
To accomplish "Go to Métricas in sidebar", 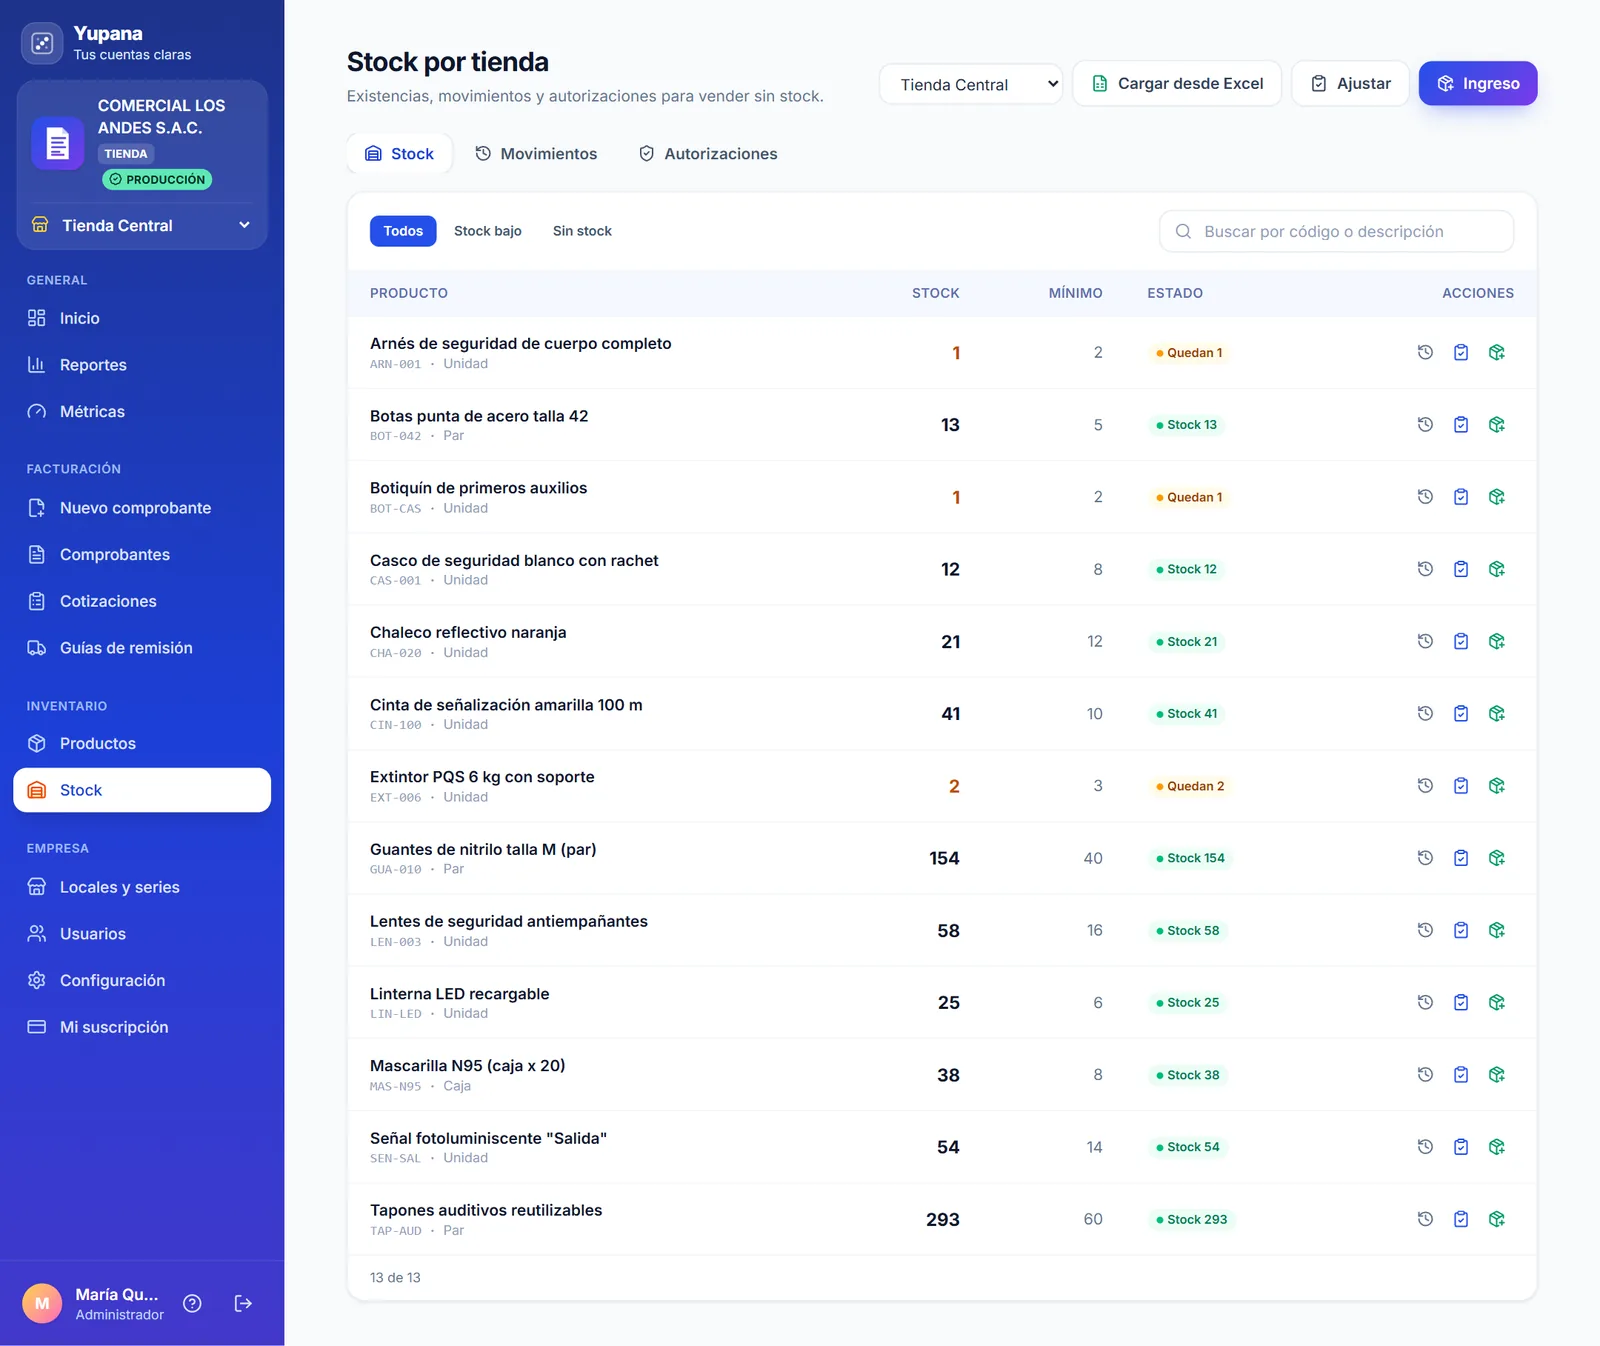I will [x=142, y=411].
